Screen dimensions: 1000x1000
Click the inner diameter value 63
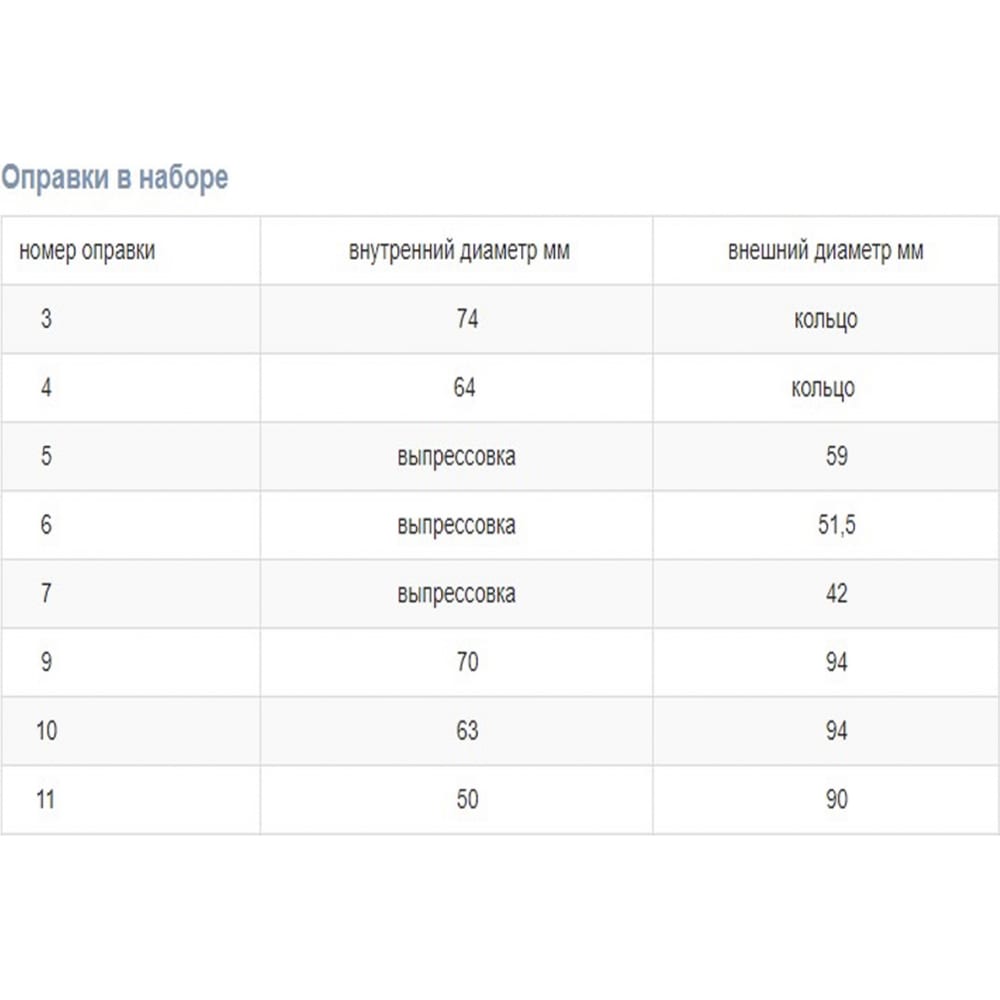(x=467, y=731)
